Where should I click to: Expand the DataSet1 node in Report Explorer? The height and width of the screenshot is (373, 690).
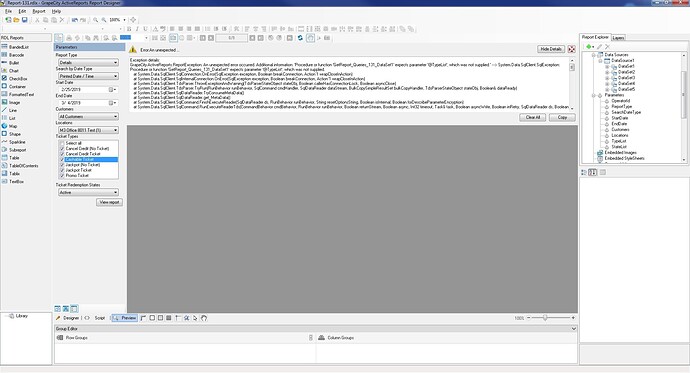[607, 66]
